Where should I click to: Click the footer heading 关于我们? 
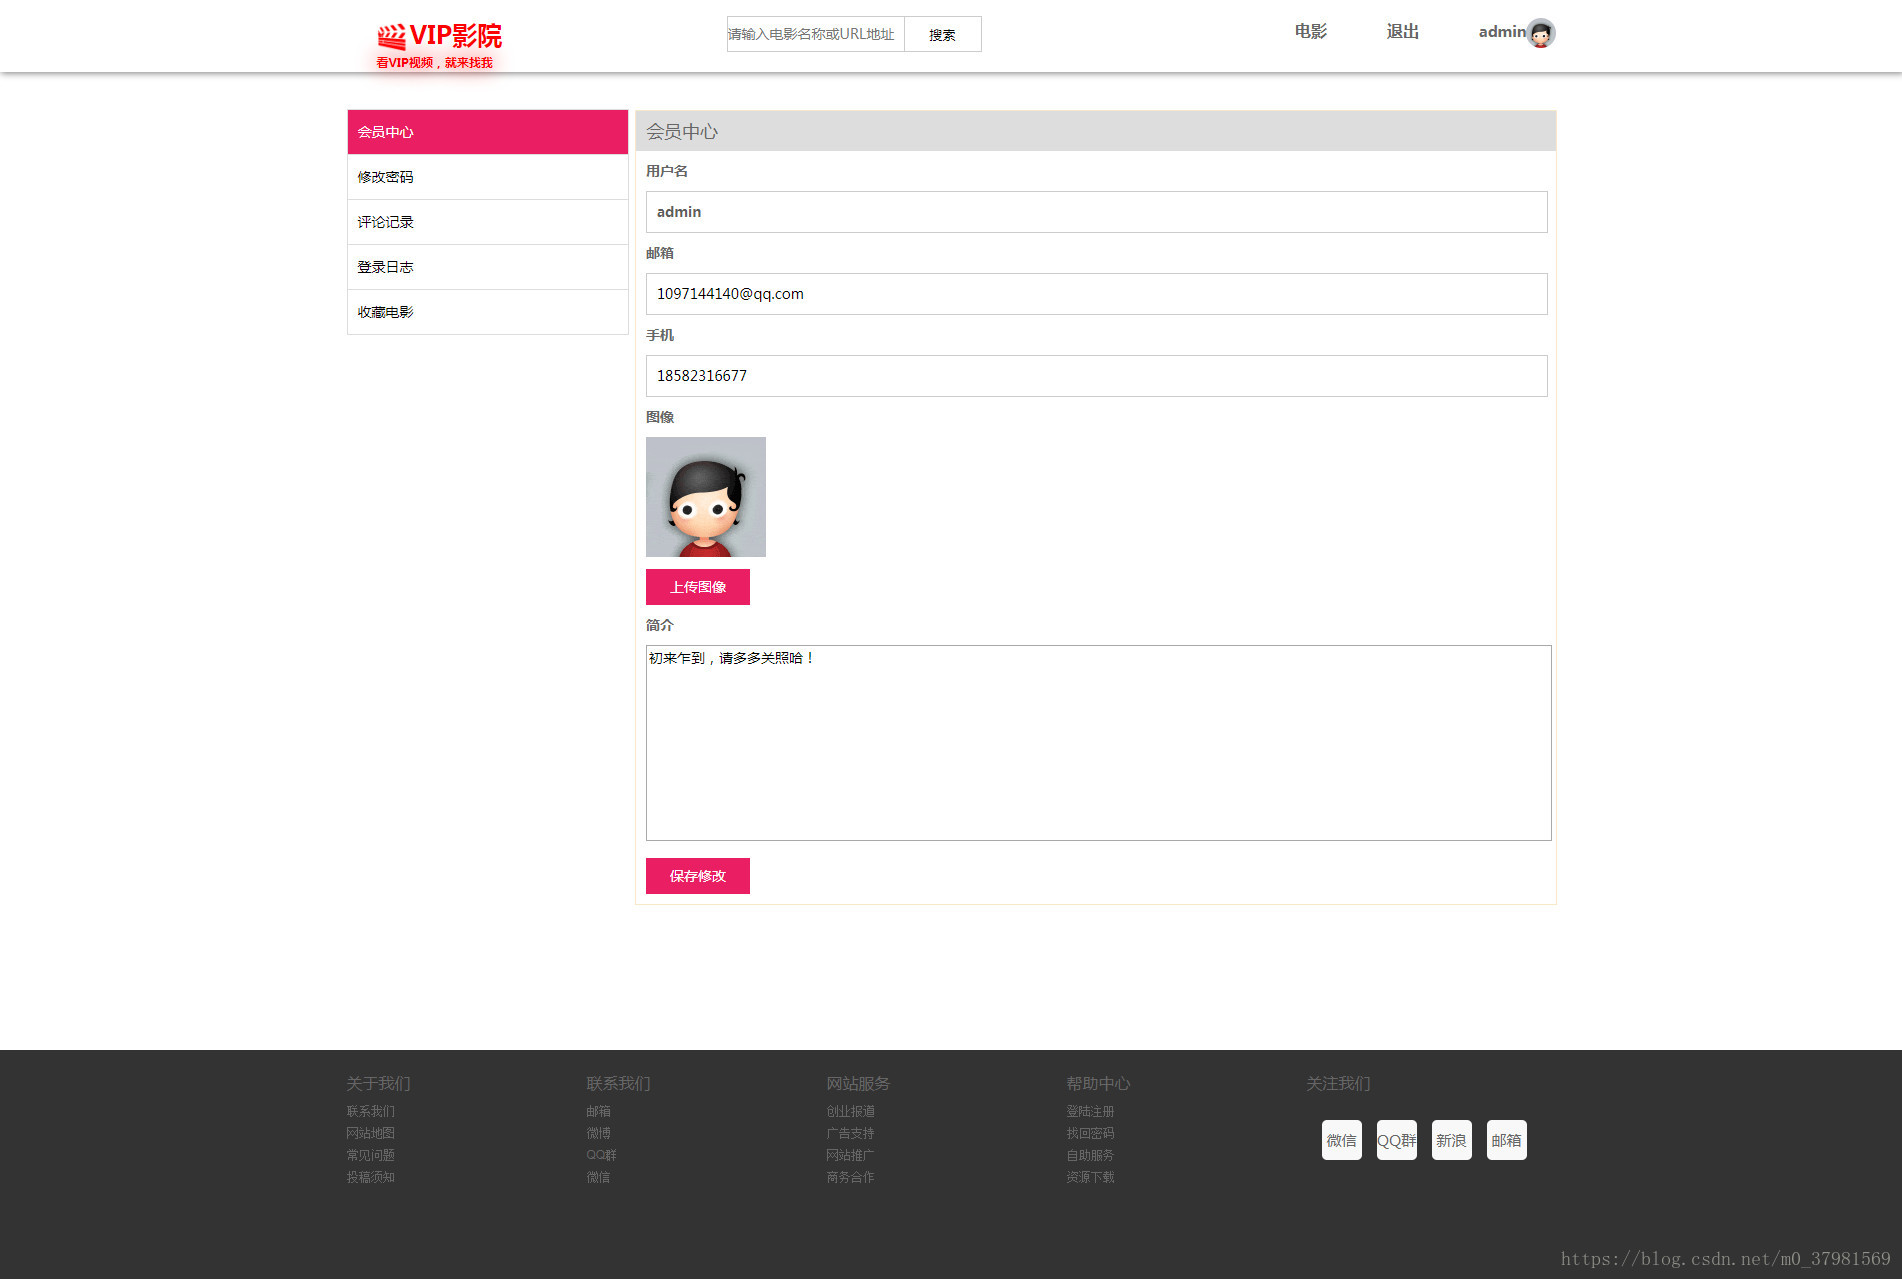click(378, 1083)
